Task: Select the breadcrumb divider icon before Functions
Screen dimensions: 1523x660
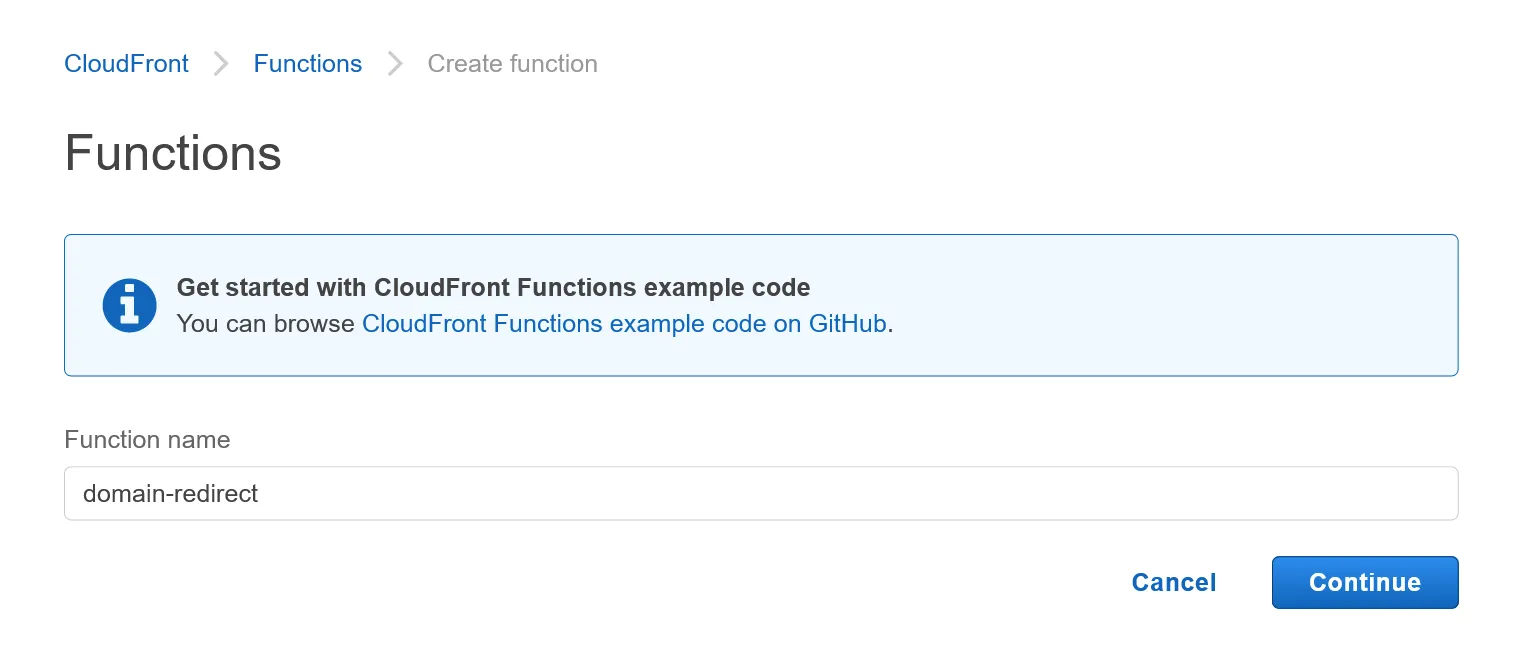Action: pos(221,63)
